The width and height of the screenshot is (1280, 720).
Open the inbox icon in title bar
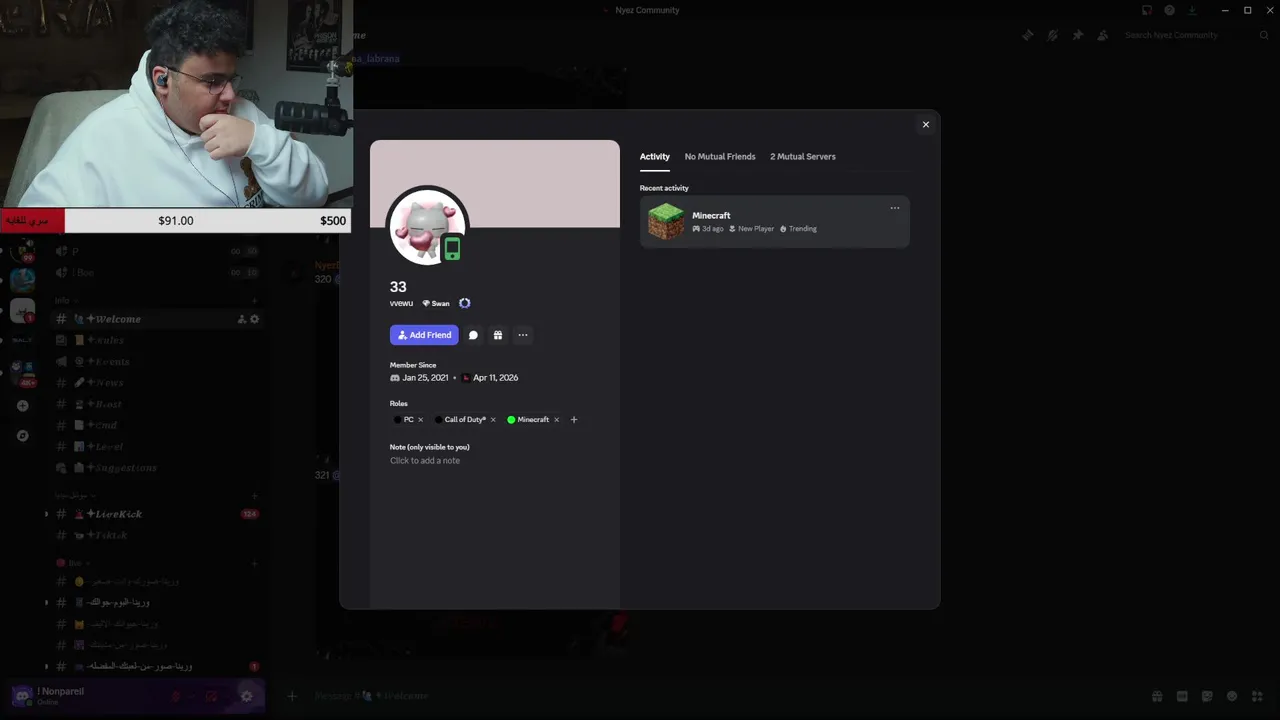tap(1147, 10)
